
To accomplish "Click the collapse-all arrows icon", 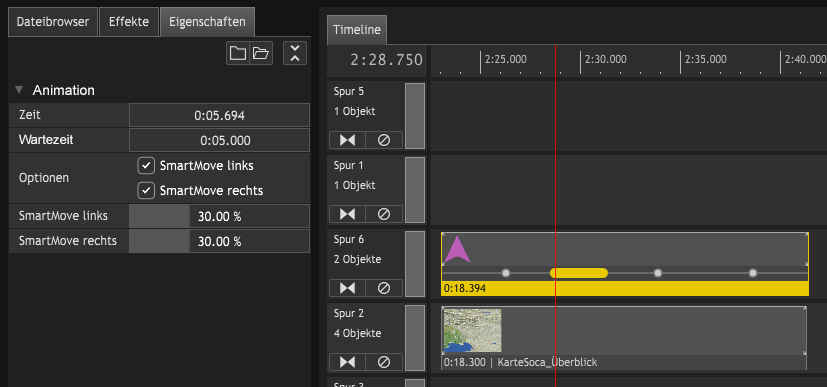I will tap(295, 53).
